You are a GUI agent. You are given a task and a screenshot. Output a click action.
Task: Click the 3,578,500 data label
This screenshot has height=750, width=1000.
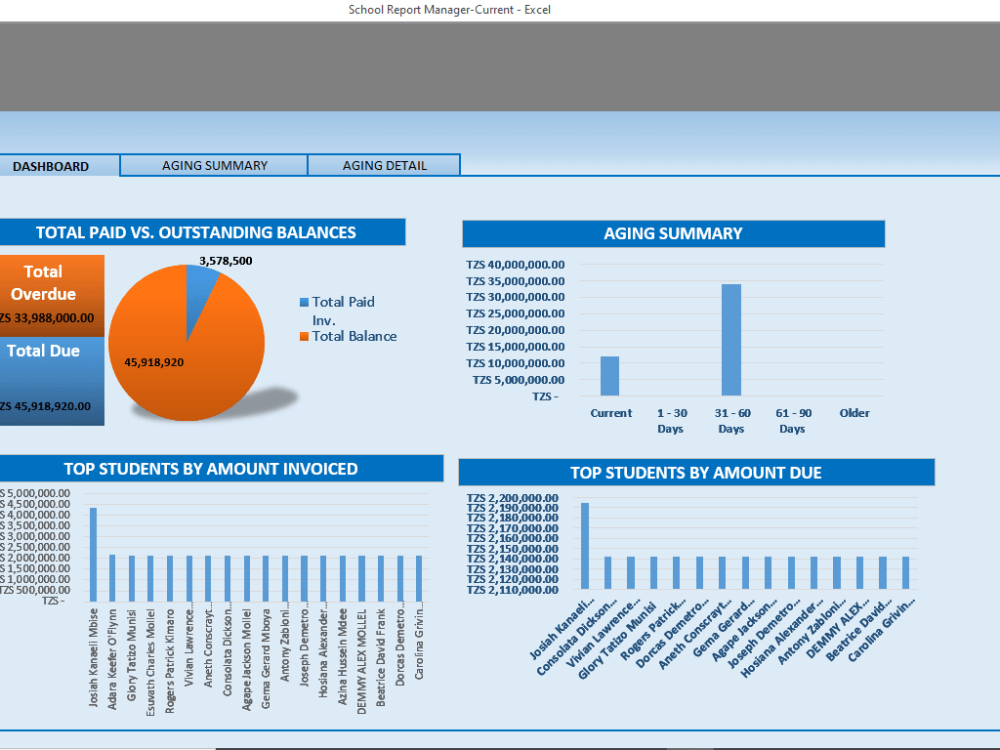coord(227,260)
